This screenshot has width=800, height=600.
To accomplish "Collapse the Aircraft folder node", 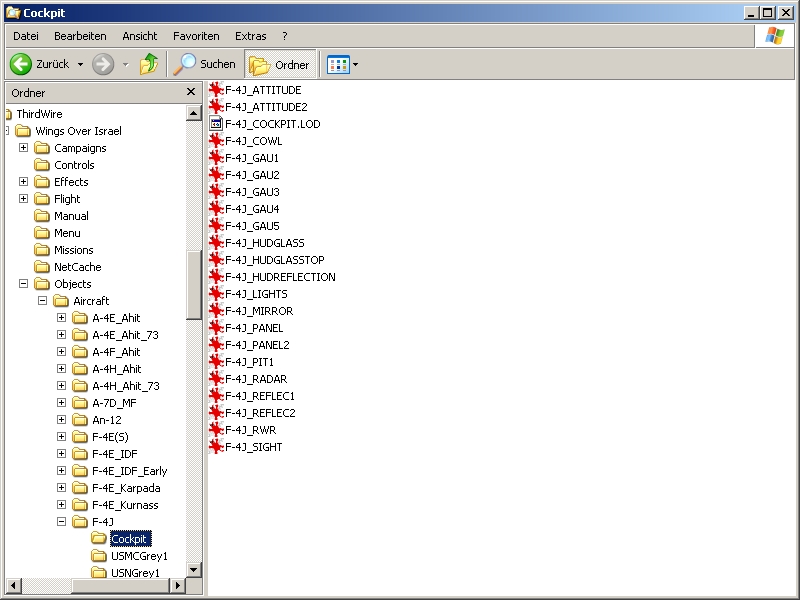I will click(x=42, y=301).
